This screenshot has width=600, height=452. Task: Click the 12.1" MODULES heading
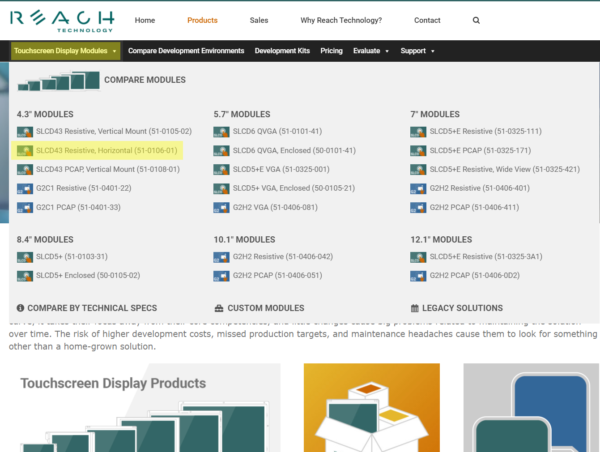pyautogui.click(x=441, y=240)
